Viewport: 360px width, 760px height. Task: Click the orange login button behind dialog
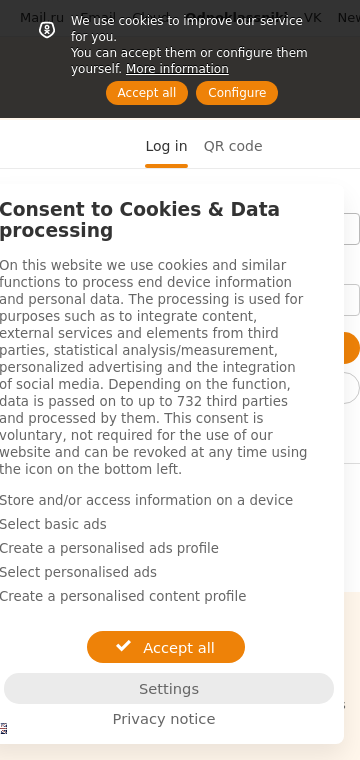(352, 348)
